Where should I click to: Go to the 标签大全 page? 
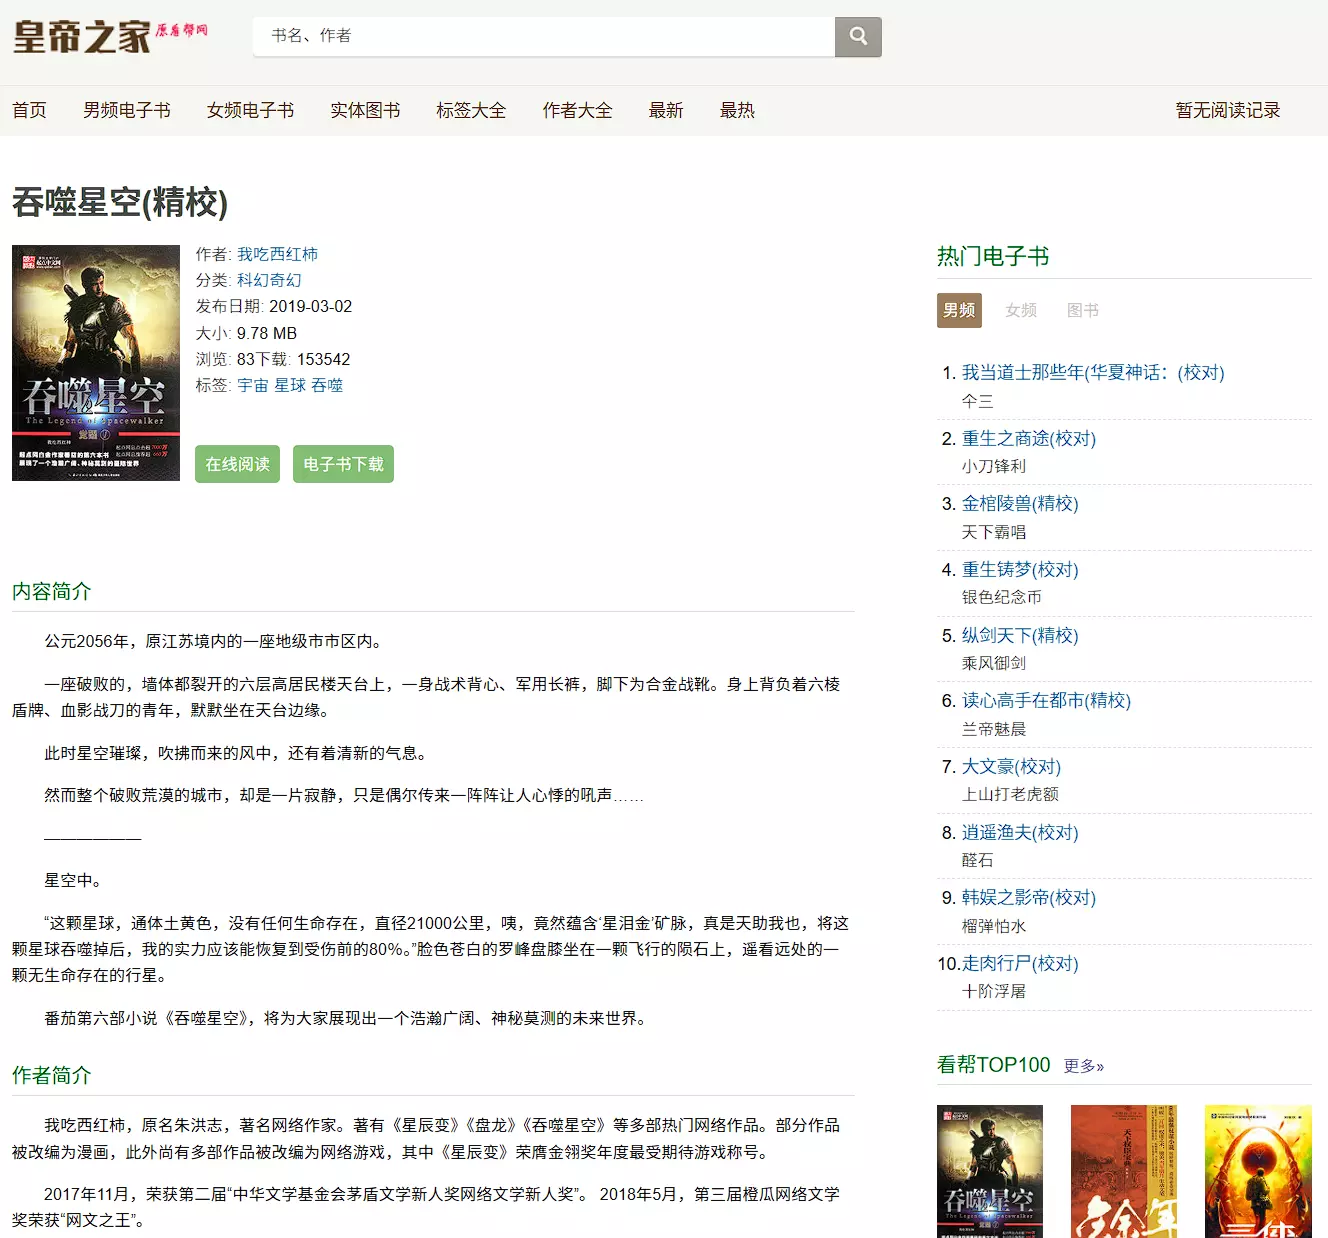click(471, 110)
